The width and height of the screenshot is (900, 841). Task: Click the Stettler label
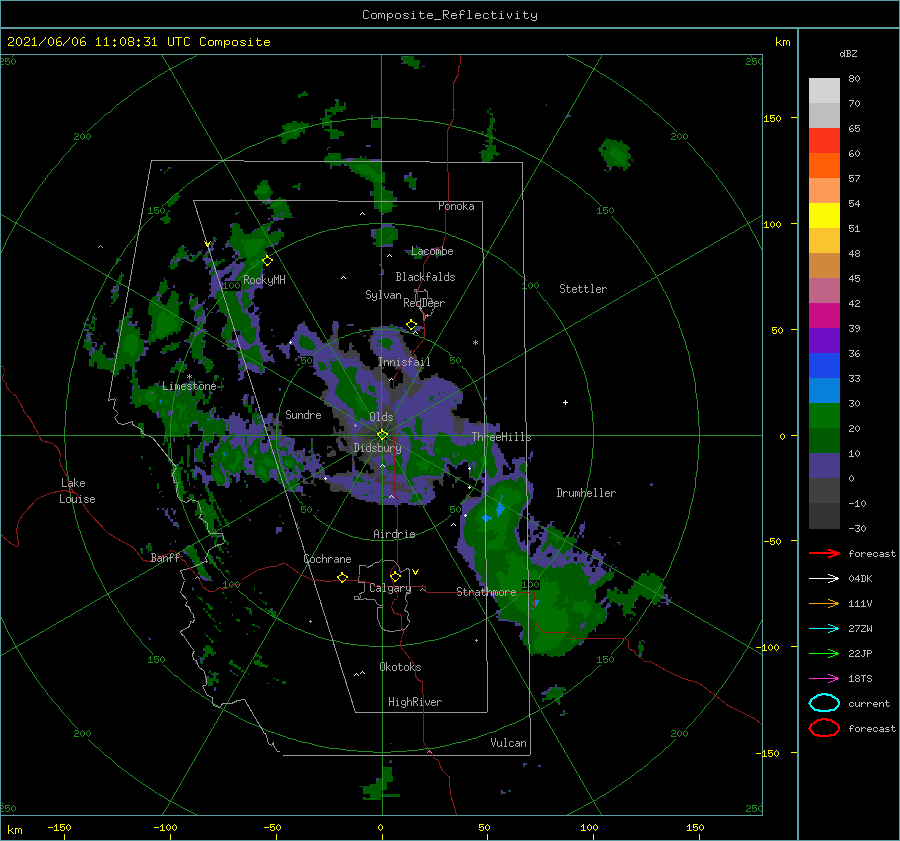point(583,289)
